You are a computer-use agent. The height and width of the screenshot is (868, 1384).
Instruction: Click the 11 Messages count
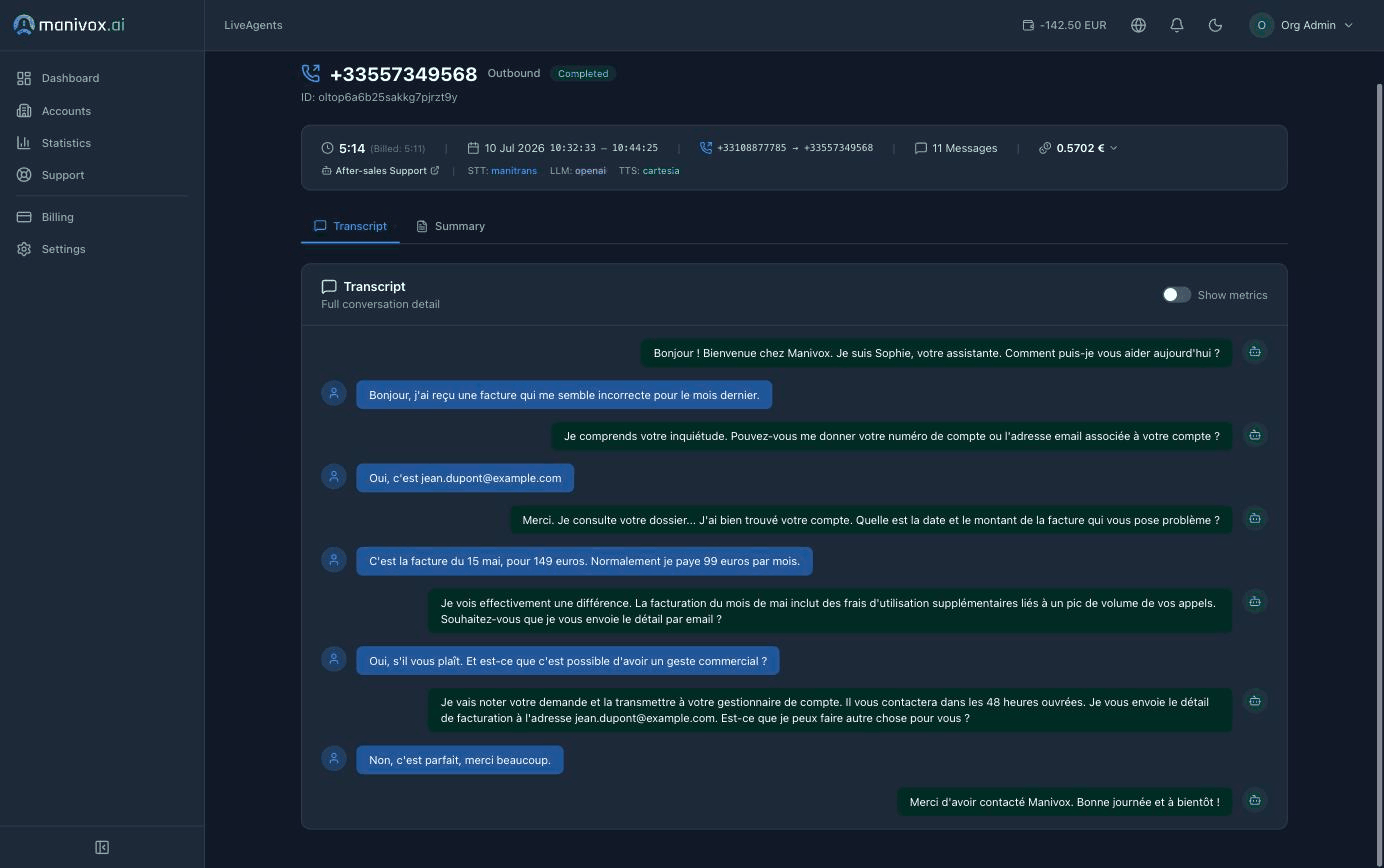(x=964, y=148)
